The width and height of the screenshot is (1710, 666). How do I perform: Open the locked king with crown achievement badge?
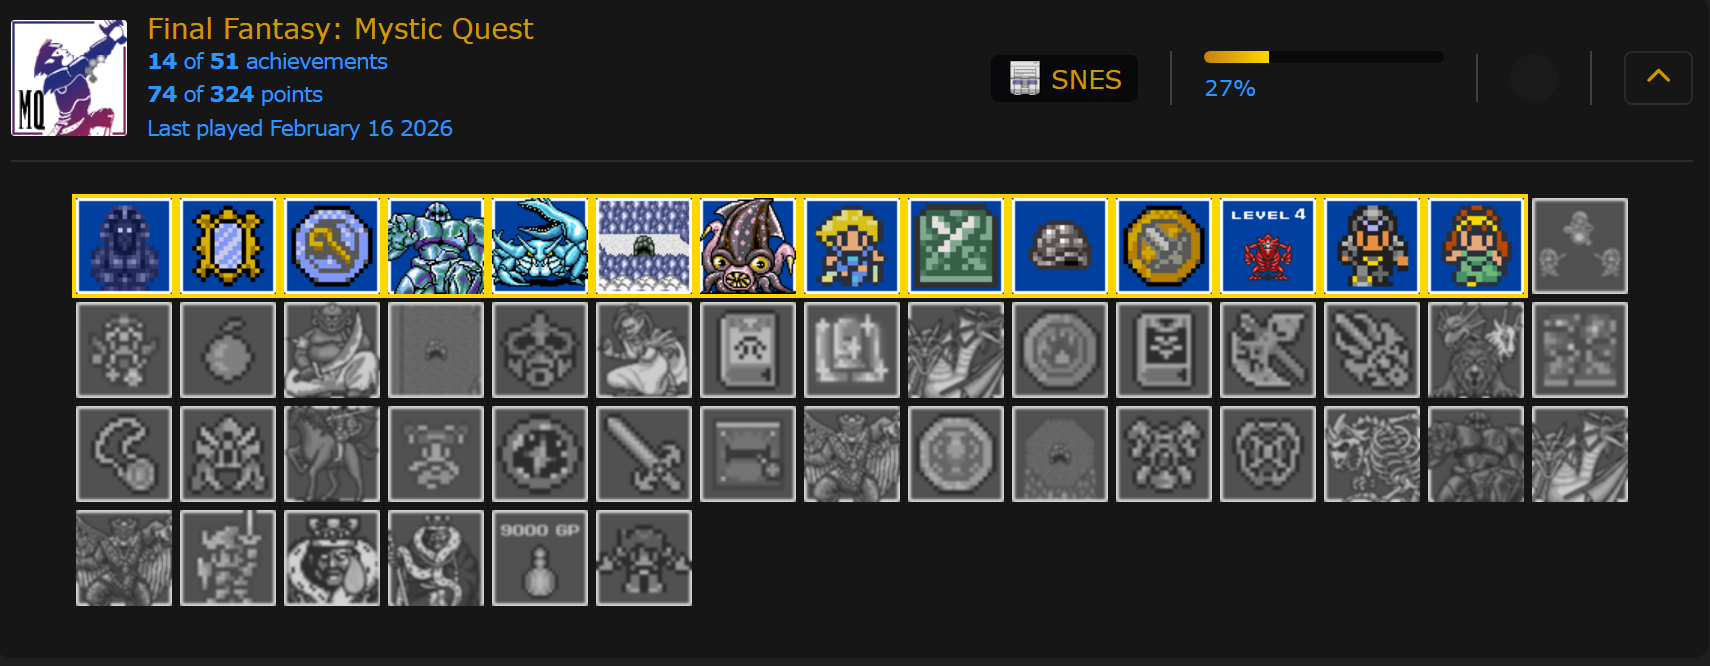[x=332, y=558]
